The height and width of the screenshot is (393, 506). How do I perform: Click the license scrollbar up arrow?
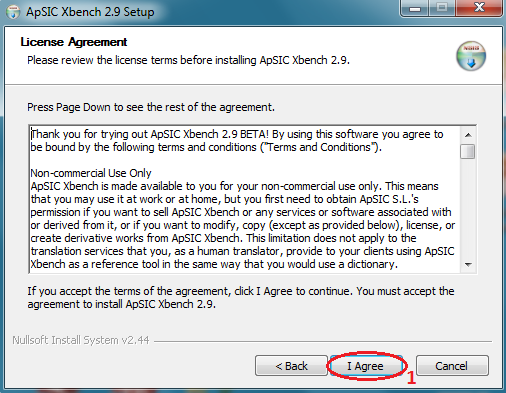pyautogui.click(x=468, y=135)
